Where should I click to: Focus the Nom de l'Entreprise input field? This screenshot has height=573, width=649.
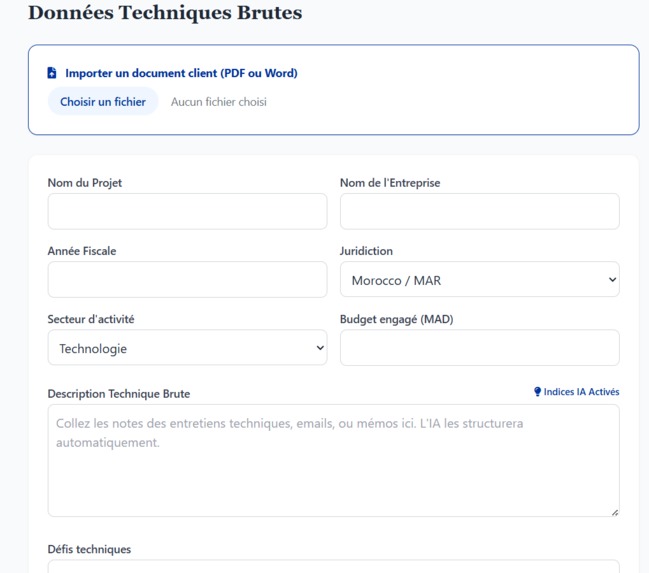pyautogui.click(x=480, y=211)
